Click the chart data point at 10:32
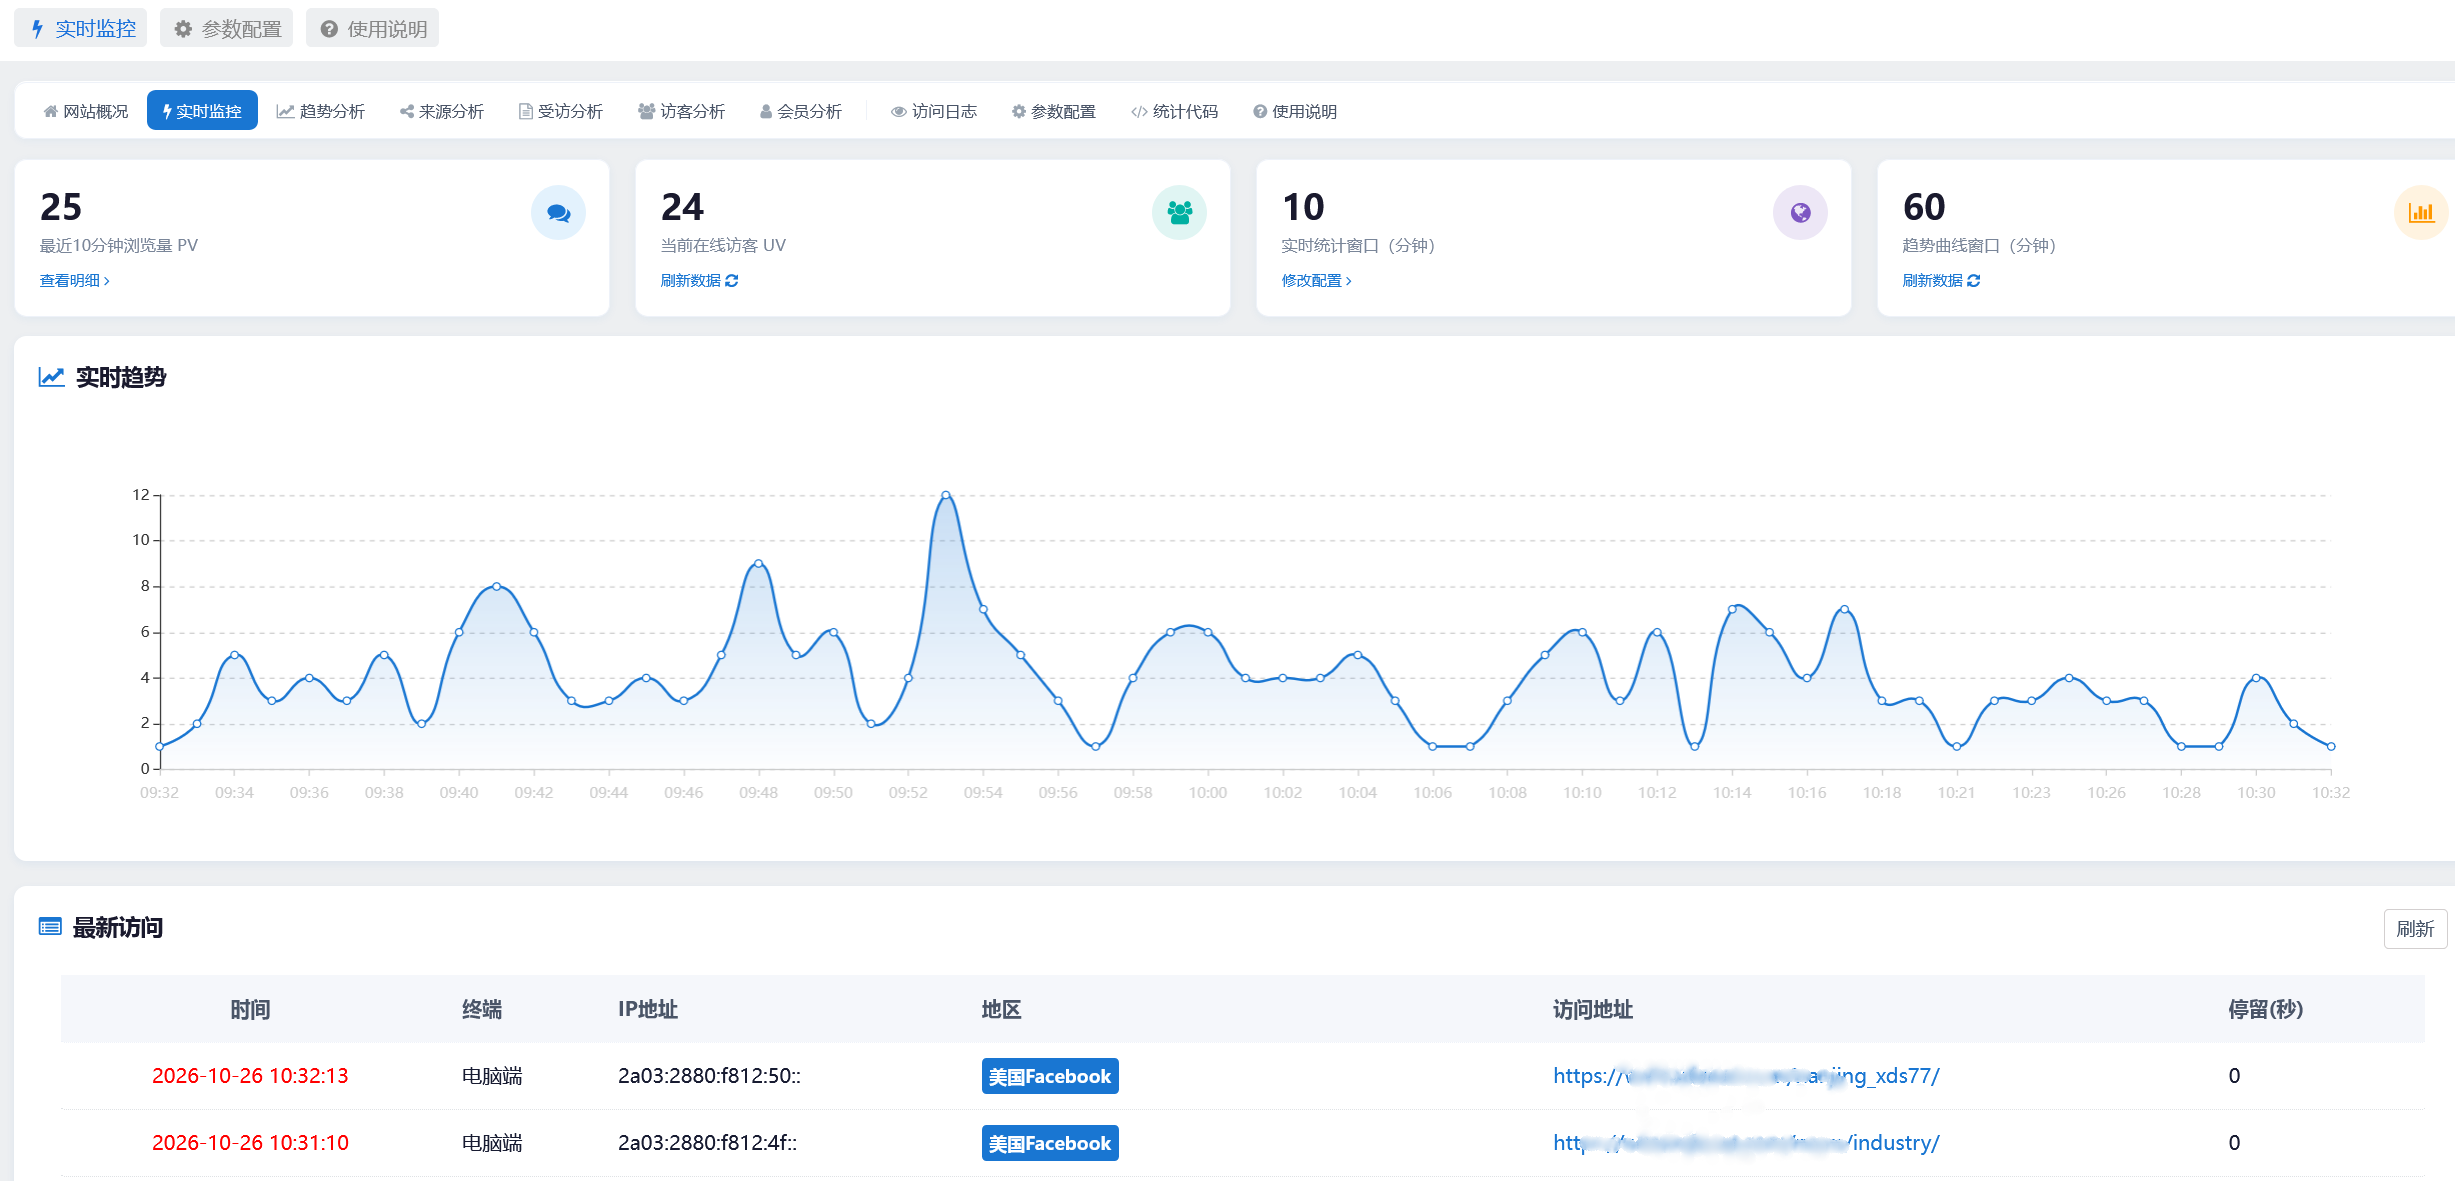This screenshot has width=2455, height=1181. coord(2331,746)
